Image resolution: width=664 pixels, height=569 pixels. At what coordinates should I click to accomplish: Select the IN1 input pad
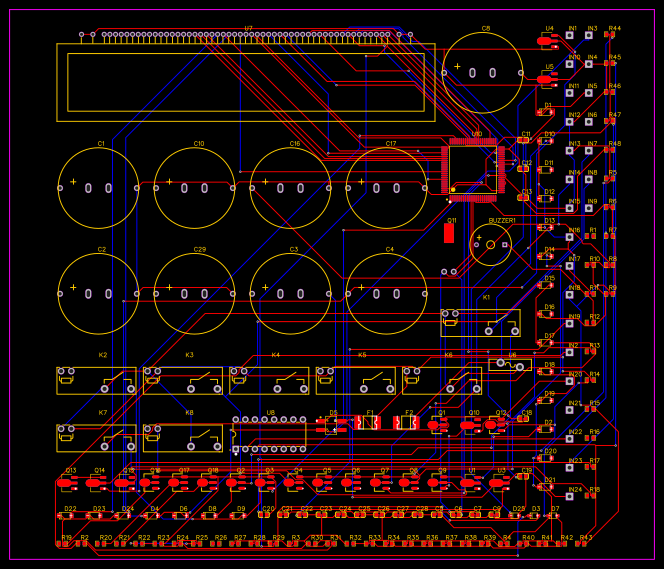coord(570,35)
